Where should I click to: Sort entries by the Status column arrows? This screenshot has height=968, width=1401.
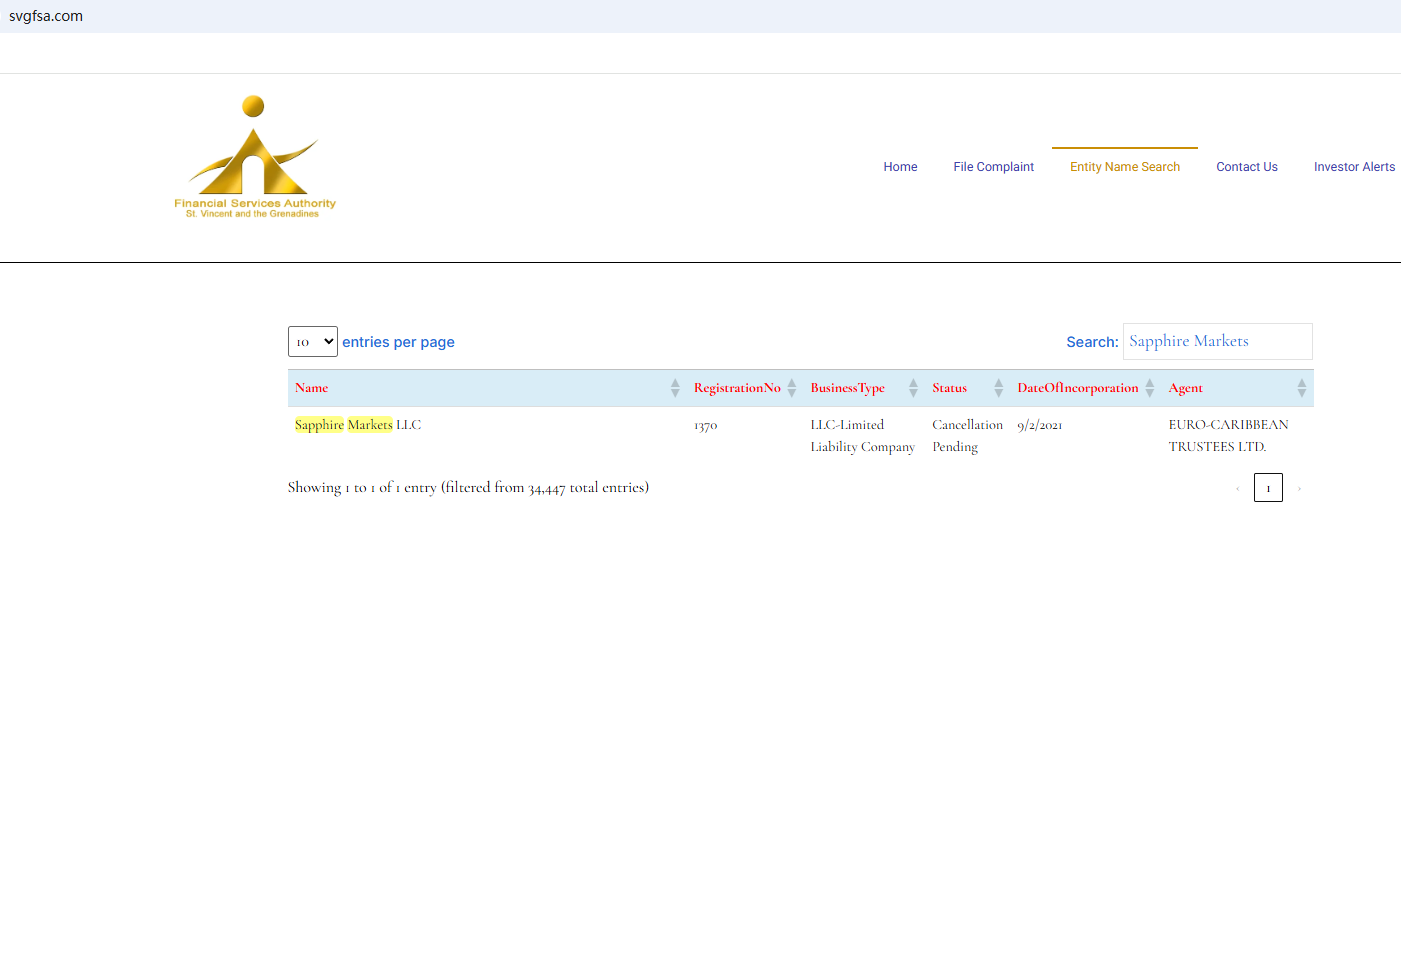click(998, 388)
